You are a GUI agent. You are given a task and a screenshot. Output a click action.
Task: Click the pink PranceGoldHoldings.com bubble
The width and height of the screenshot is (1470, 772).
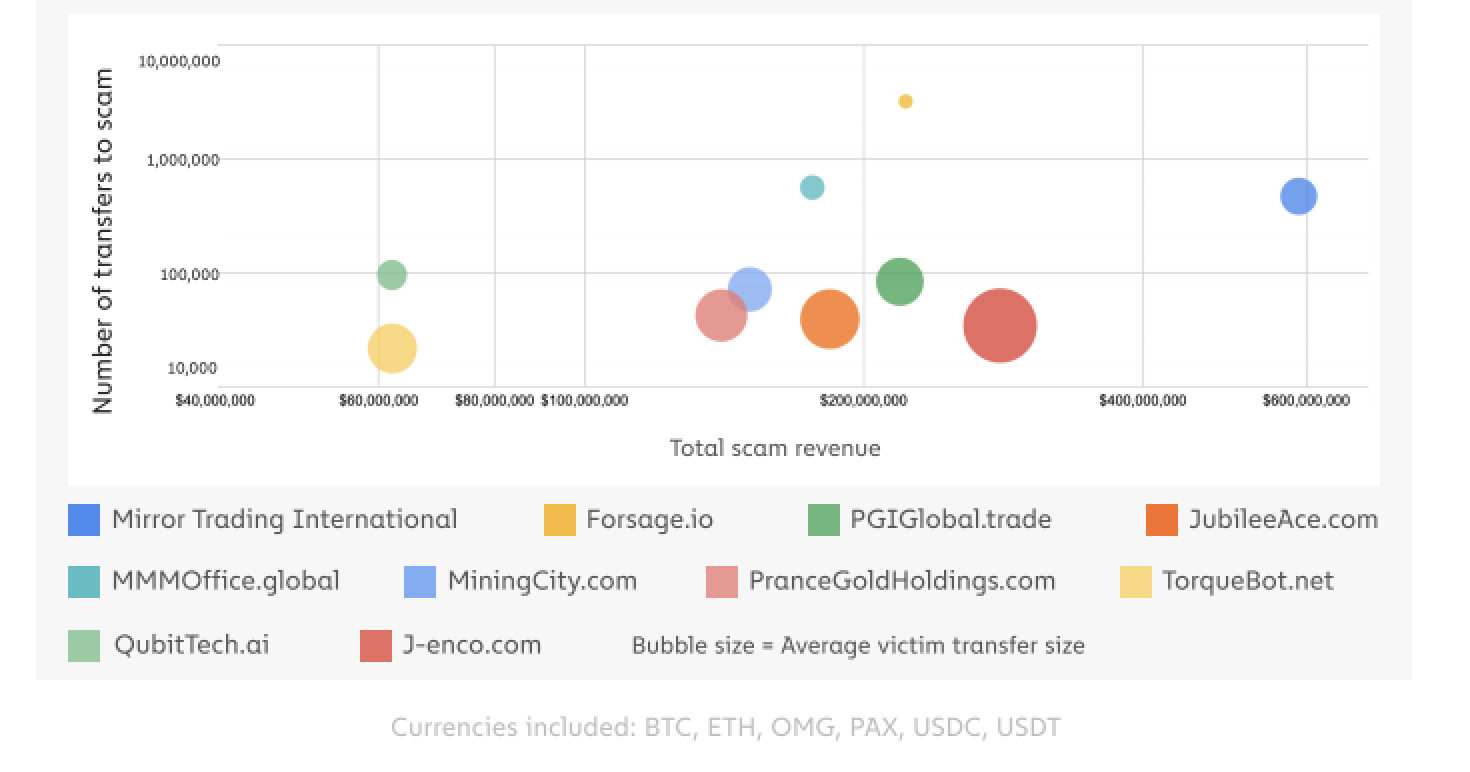[720, 316]
